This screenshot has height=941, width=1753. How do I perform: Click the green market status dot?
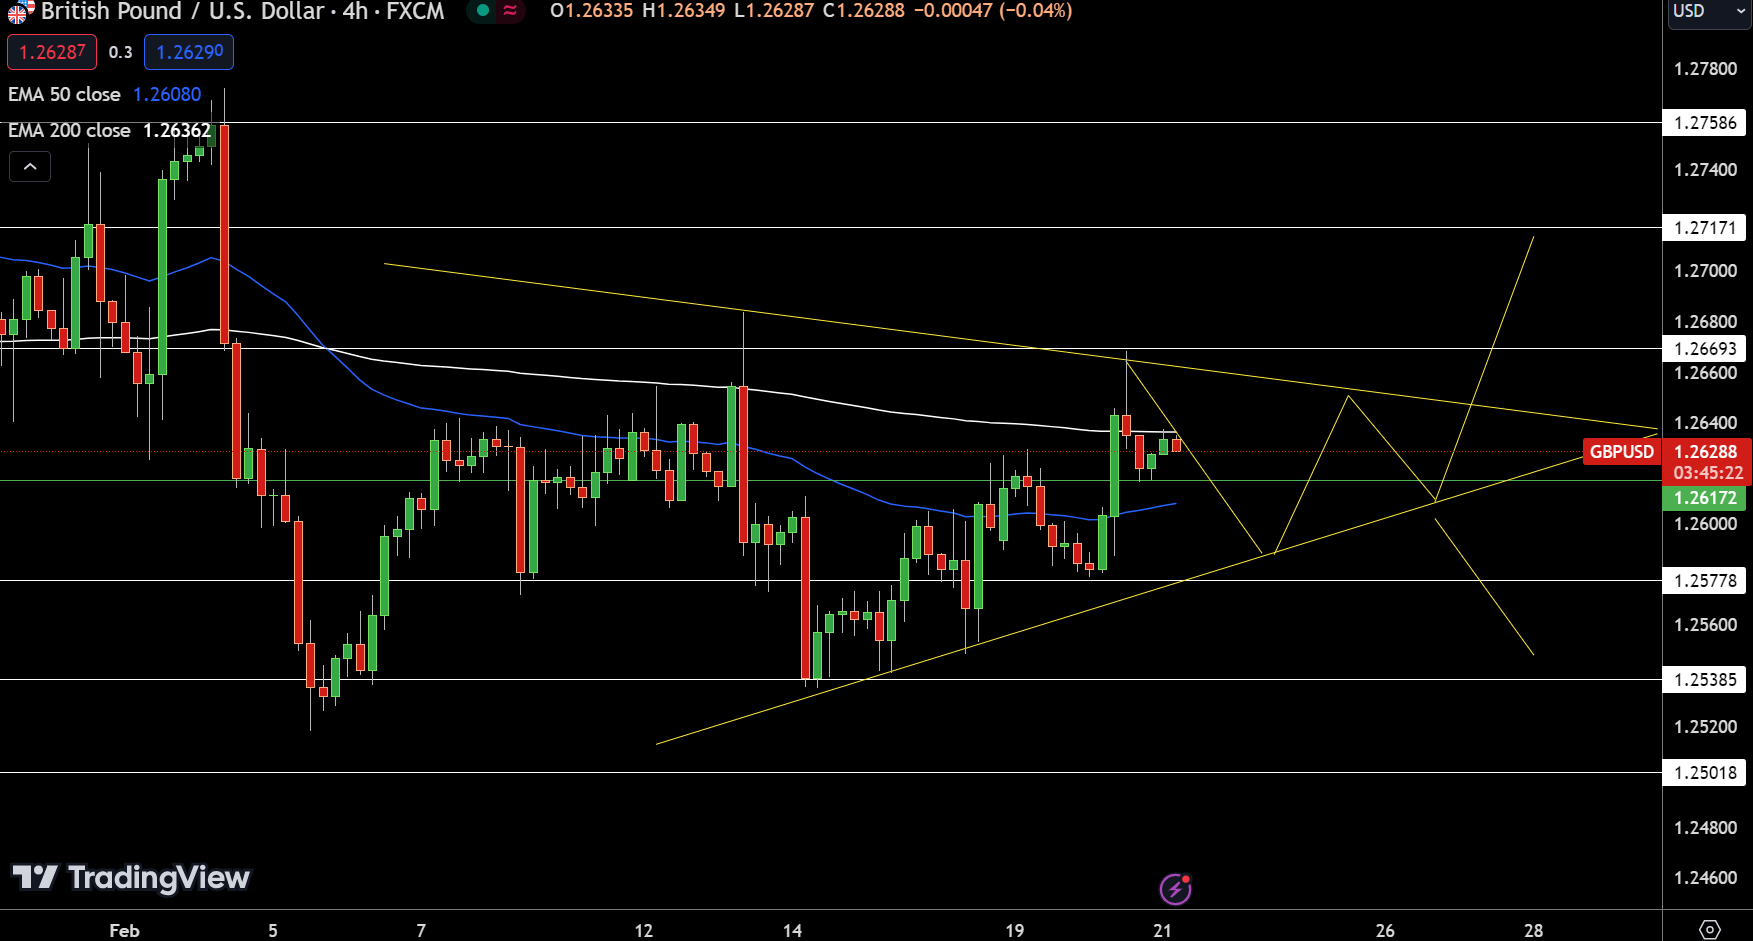(483, 10)
